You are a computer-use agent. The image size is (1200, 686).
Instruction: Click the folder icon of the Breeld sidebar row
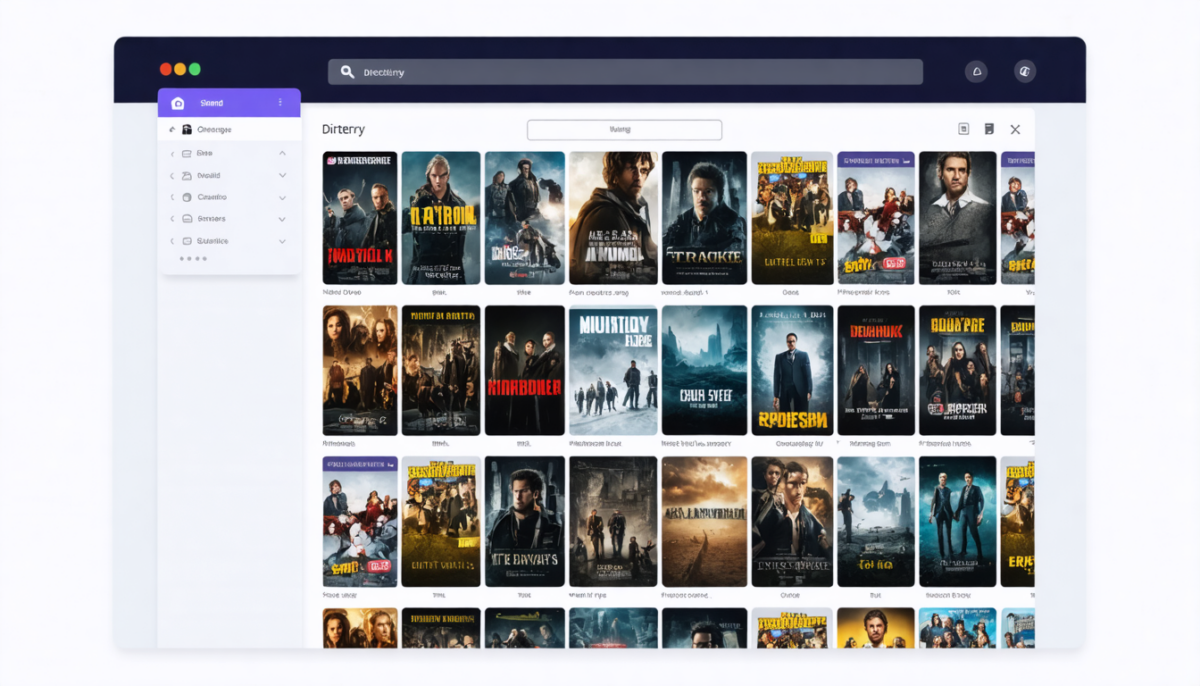[x=187, y=175]
